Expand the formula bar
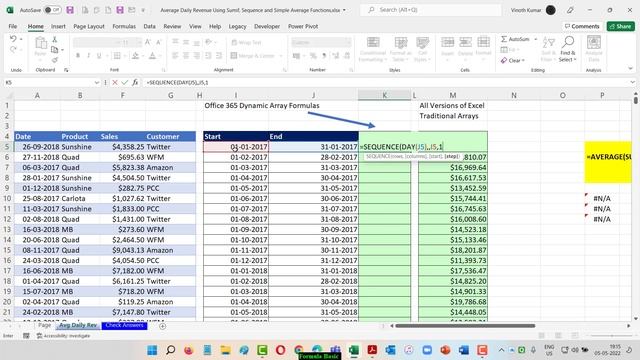Screen dimensions: 640x360 click(x=632, y=82)
